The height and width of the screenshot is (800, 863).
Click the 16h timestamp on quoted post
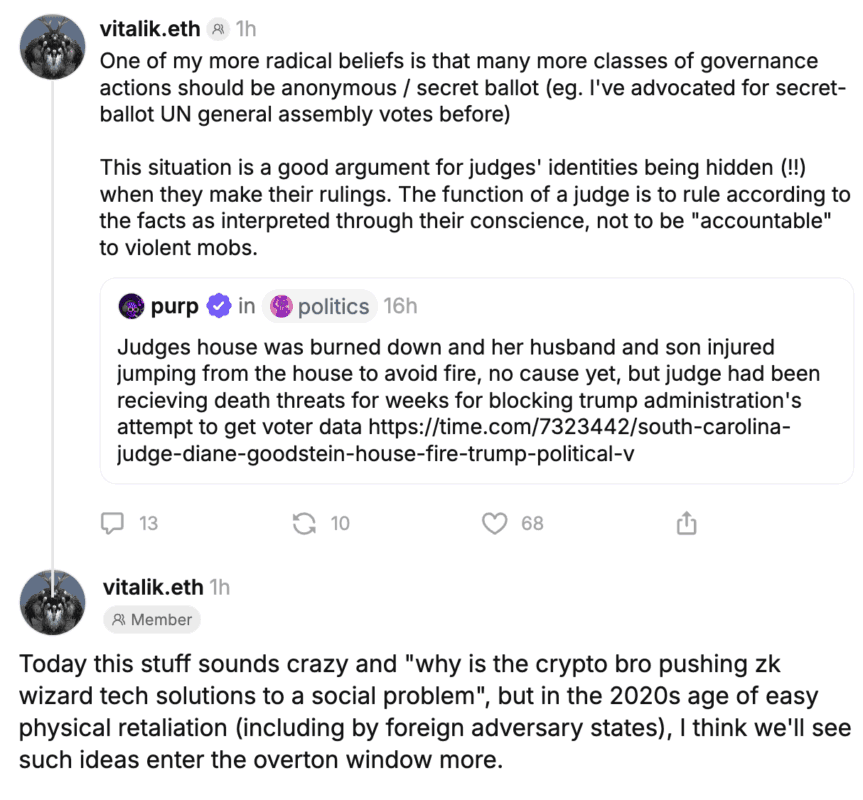[x=400, y=307]
